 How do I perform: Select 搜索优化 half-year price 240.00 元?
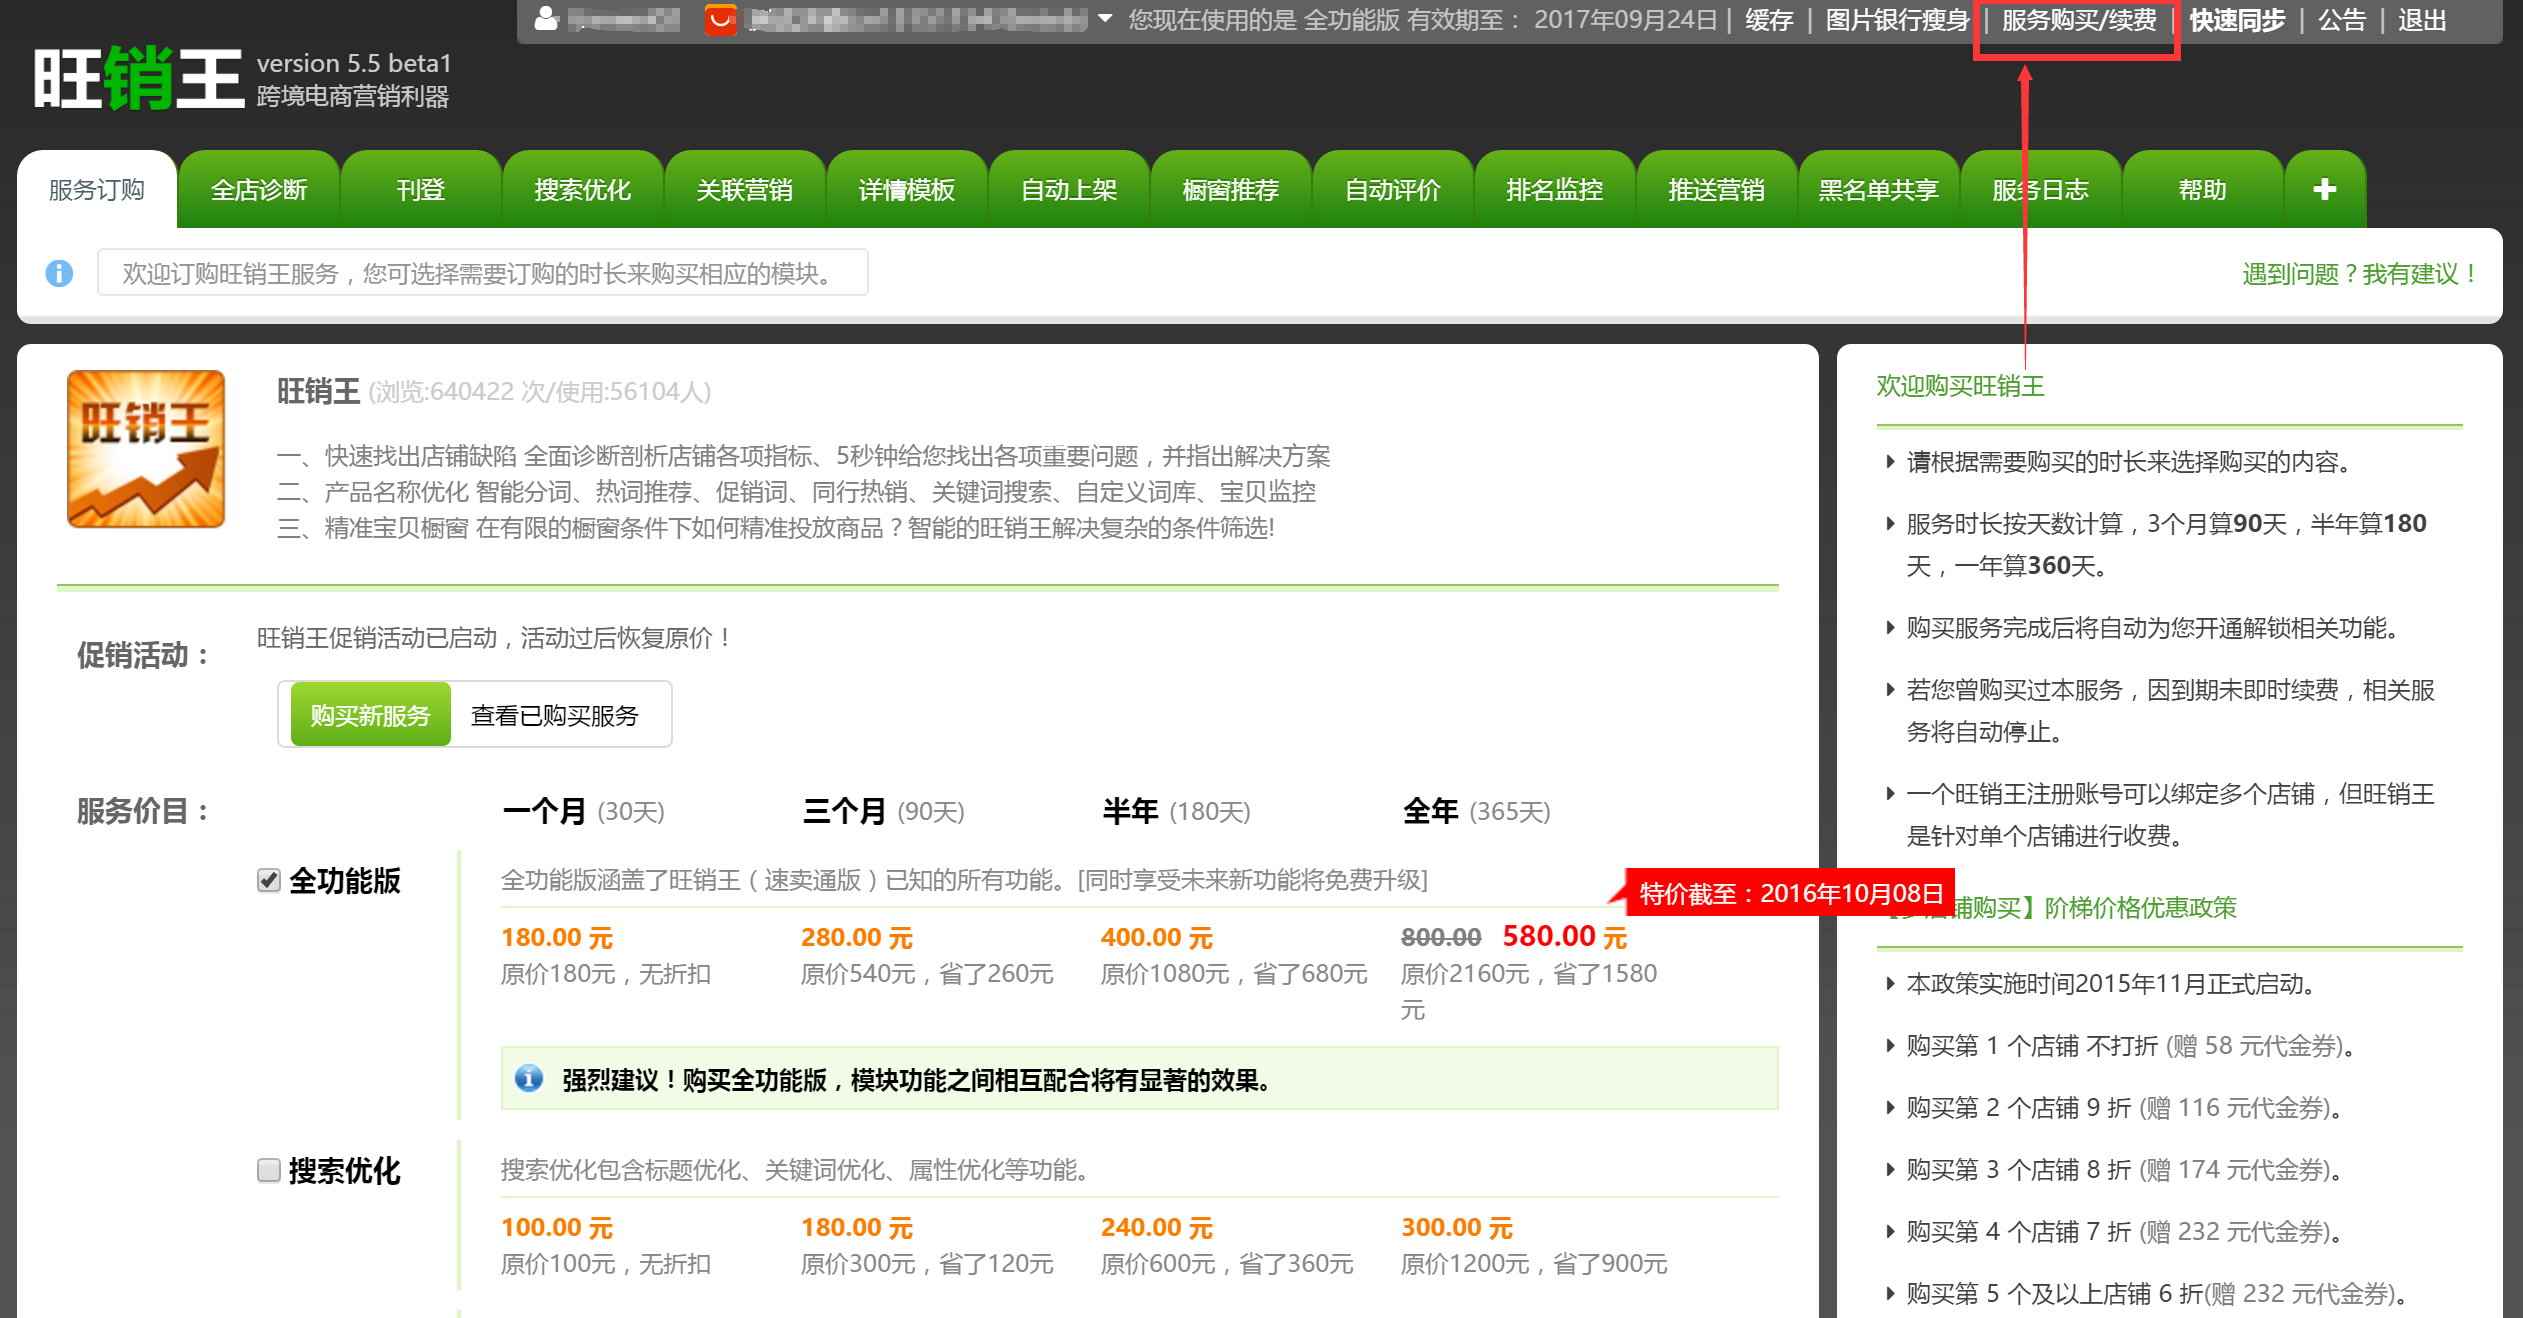pos(1157,1227)
